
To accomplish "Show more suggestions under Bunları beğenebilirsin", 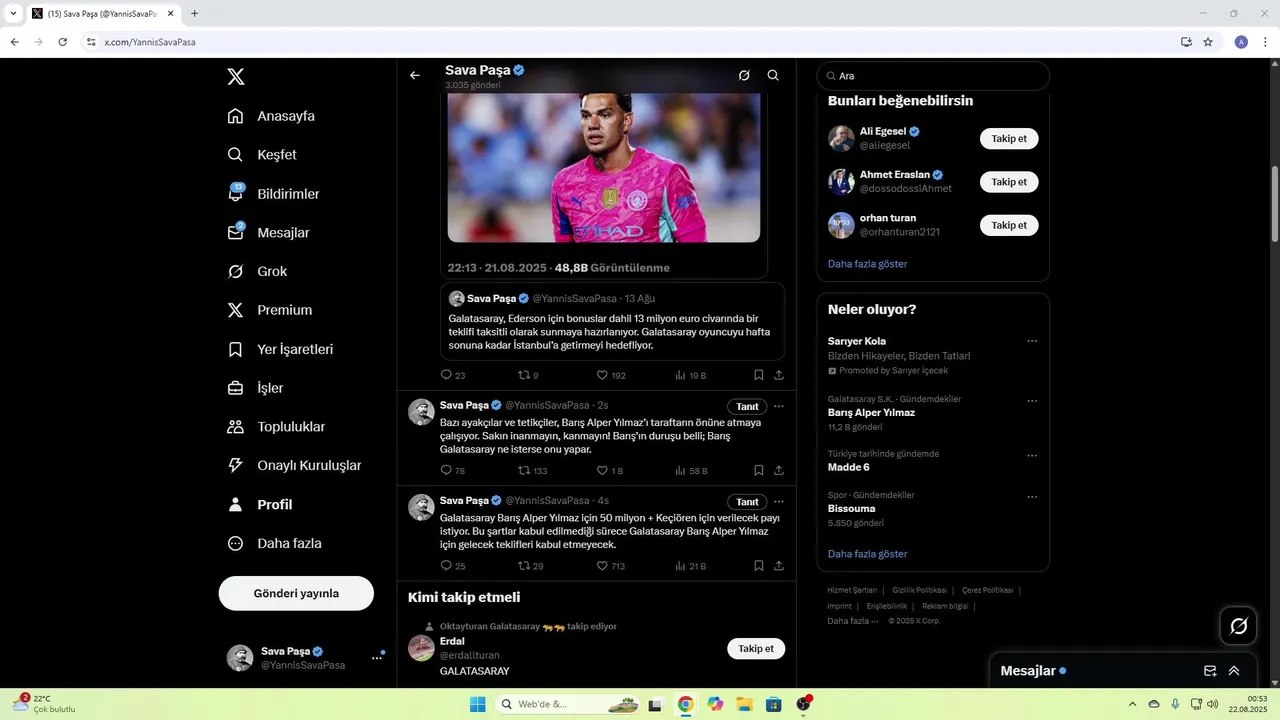I will click(x=867, y=264).
